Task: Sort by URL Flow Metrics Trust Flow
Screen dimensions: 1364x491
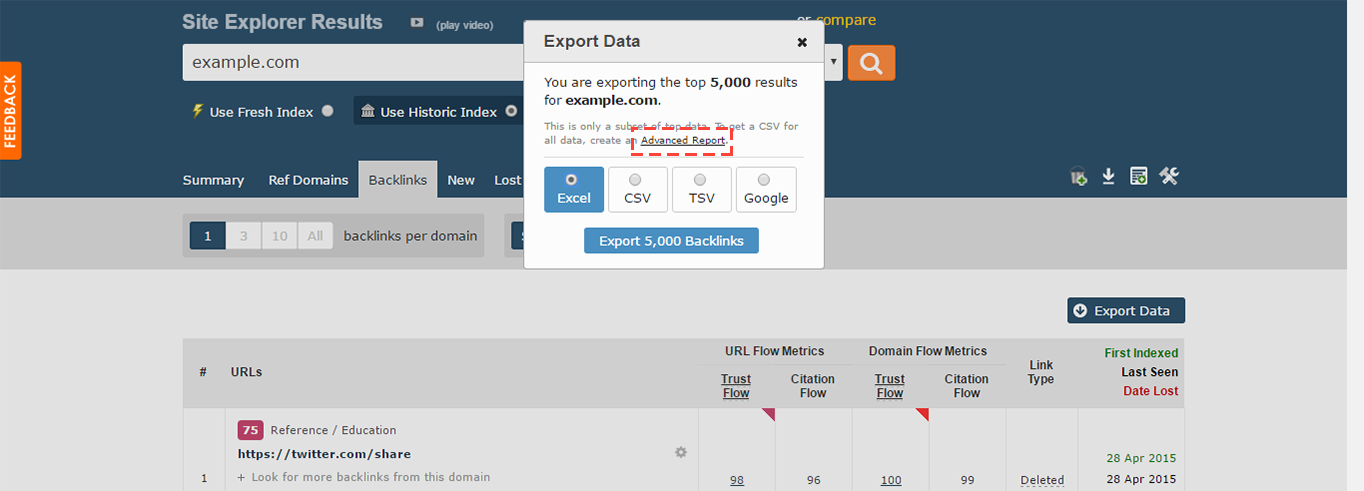Action: tap(736, 386)
